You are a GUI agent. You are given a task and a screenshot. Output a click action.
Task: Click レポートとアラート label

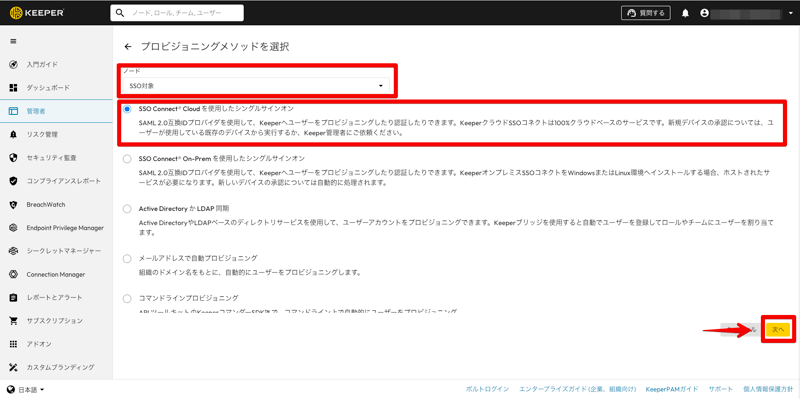pyautogui.click(x=54, y=297)
